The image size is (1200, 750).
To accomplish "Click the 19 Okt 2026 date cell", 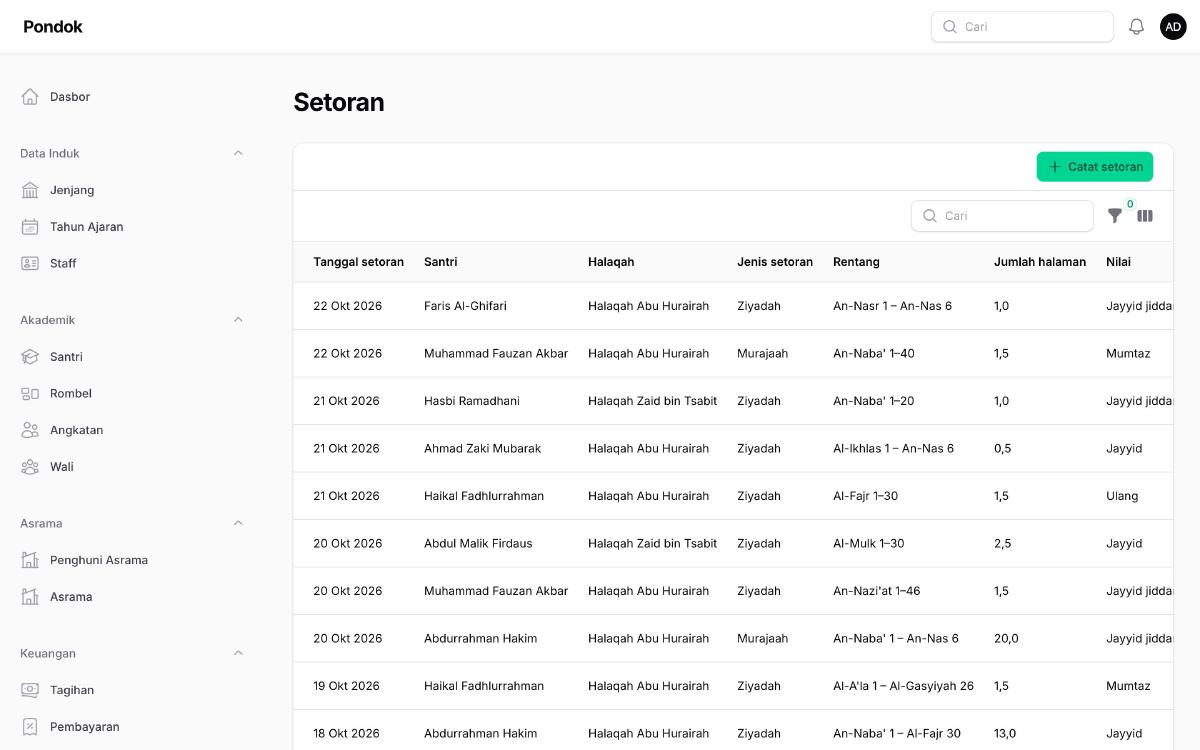I will point(346,686).
